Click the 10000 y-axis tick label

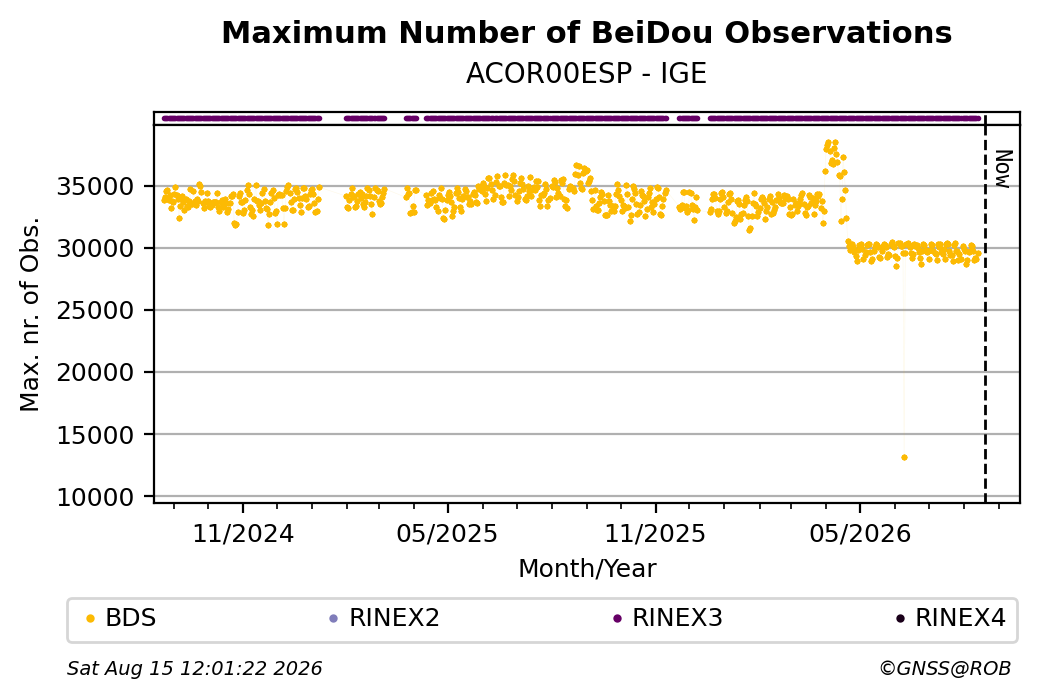(x=95, y=497)
